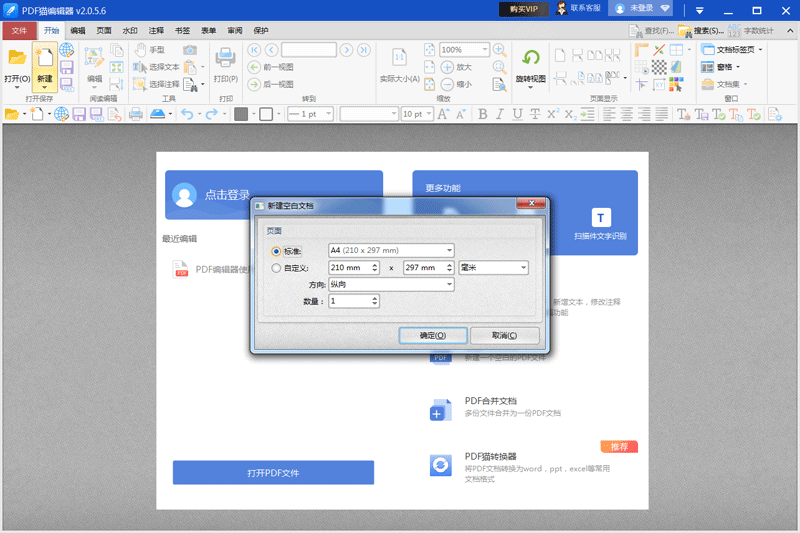Click the dark gray fill color swatch
The image size is (800, 533).
[240, 114]
